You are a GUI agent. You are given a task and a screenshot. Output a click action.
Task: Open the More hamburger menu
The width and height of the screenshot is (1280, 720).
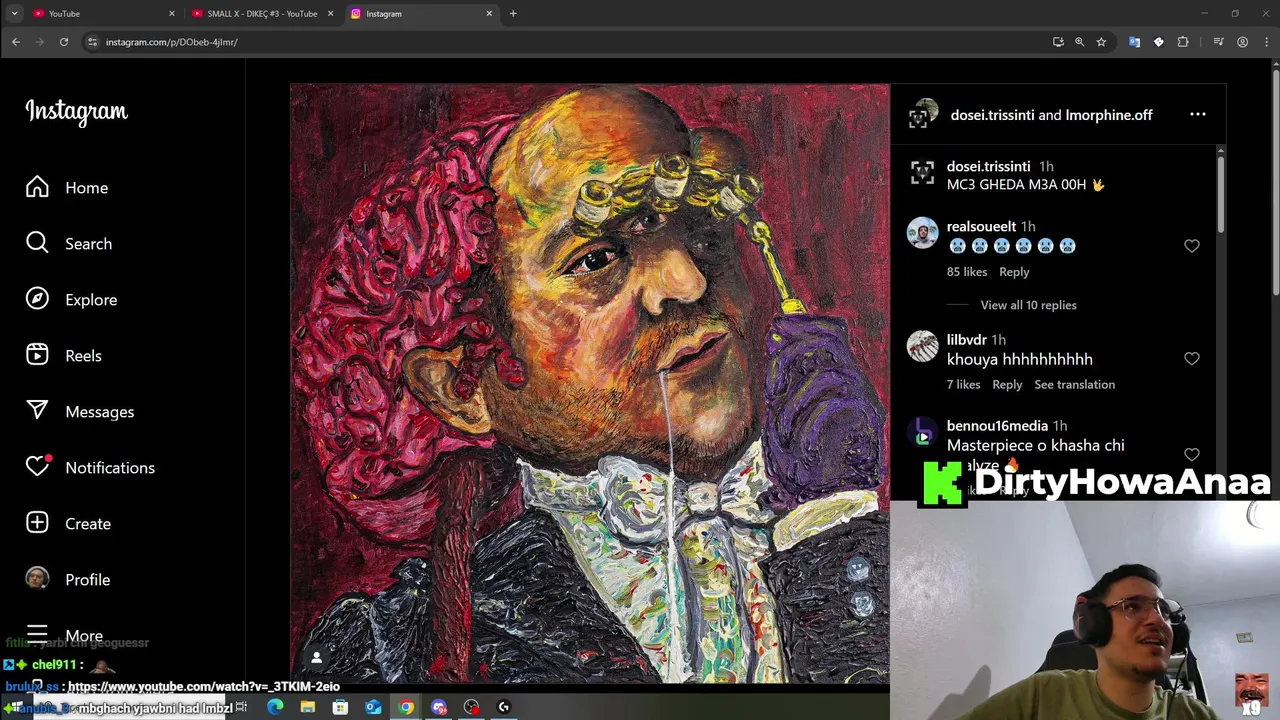click(x=37, y=635)
